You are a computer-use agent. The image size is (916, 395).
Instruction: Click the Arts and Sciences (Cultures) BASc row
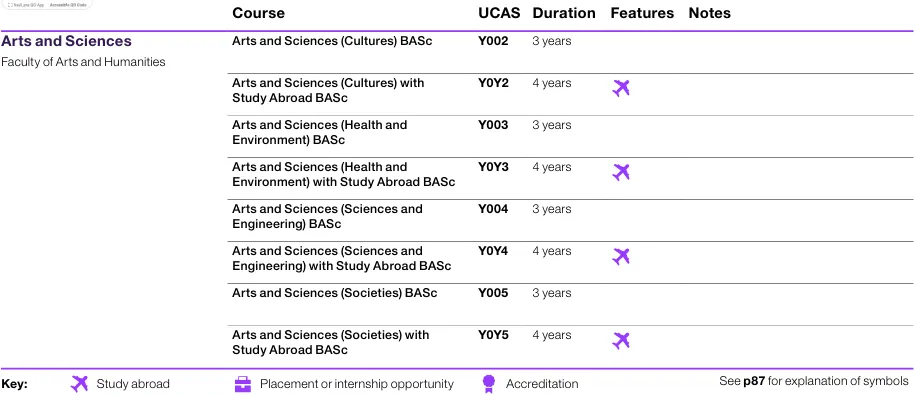(x=572, y=52)
